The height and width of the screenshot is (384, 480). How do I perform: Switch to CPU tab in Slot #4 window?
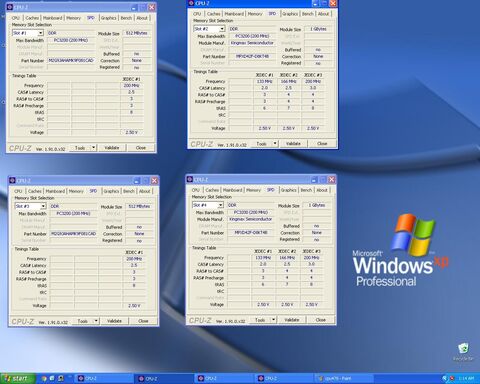point(196,190)
